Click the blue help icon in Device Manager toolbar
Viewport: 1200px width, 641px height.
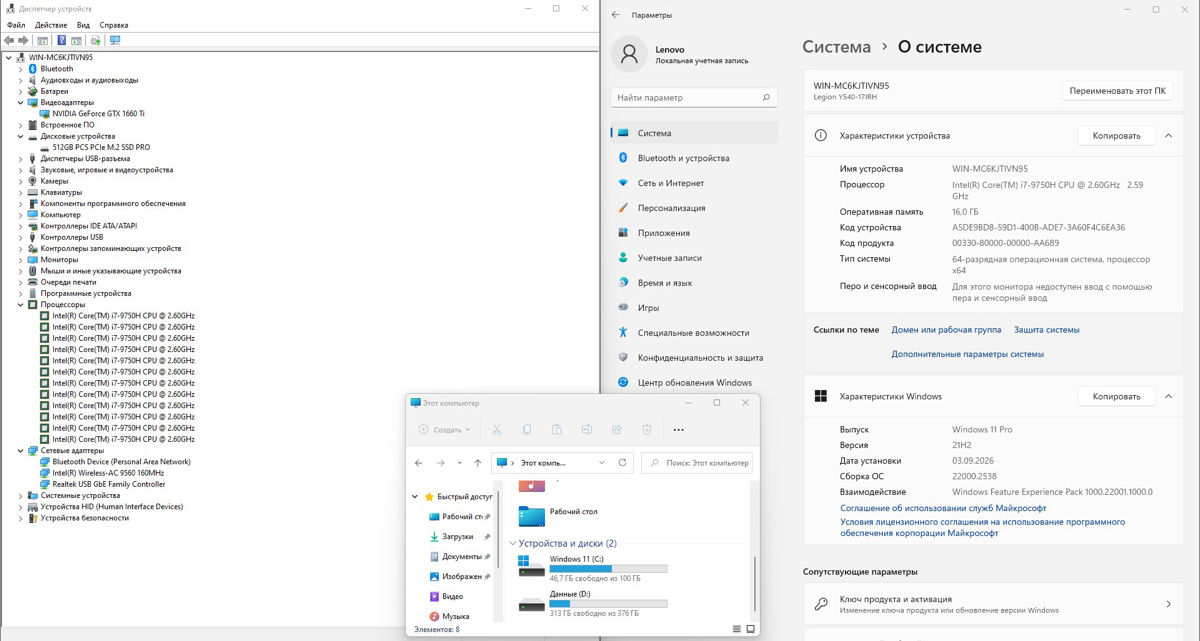click(x=62, y=40)
